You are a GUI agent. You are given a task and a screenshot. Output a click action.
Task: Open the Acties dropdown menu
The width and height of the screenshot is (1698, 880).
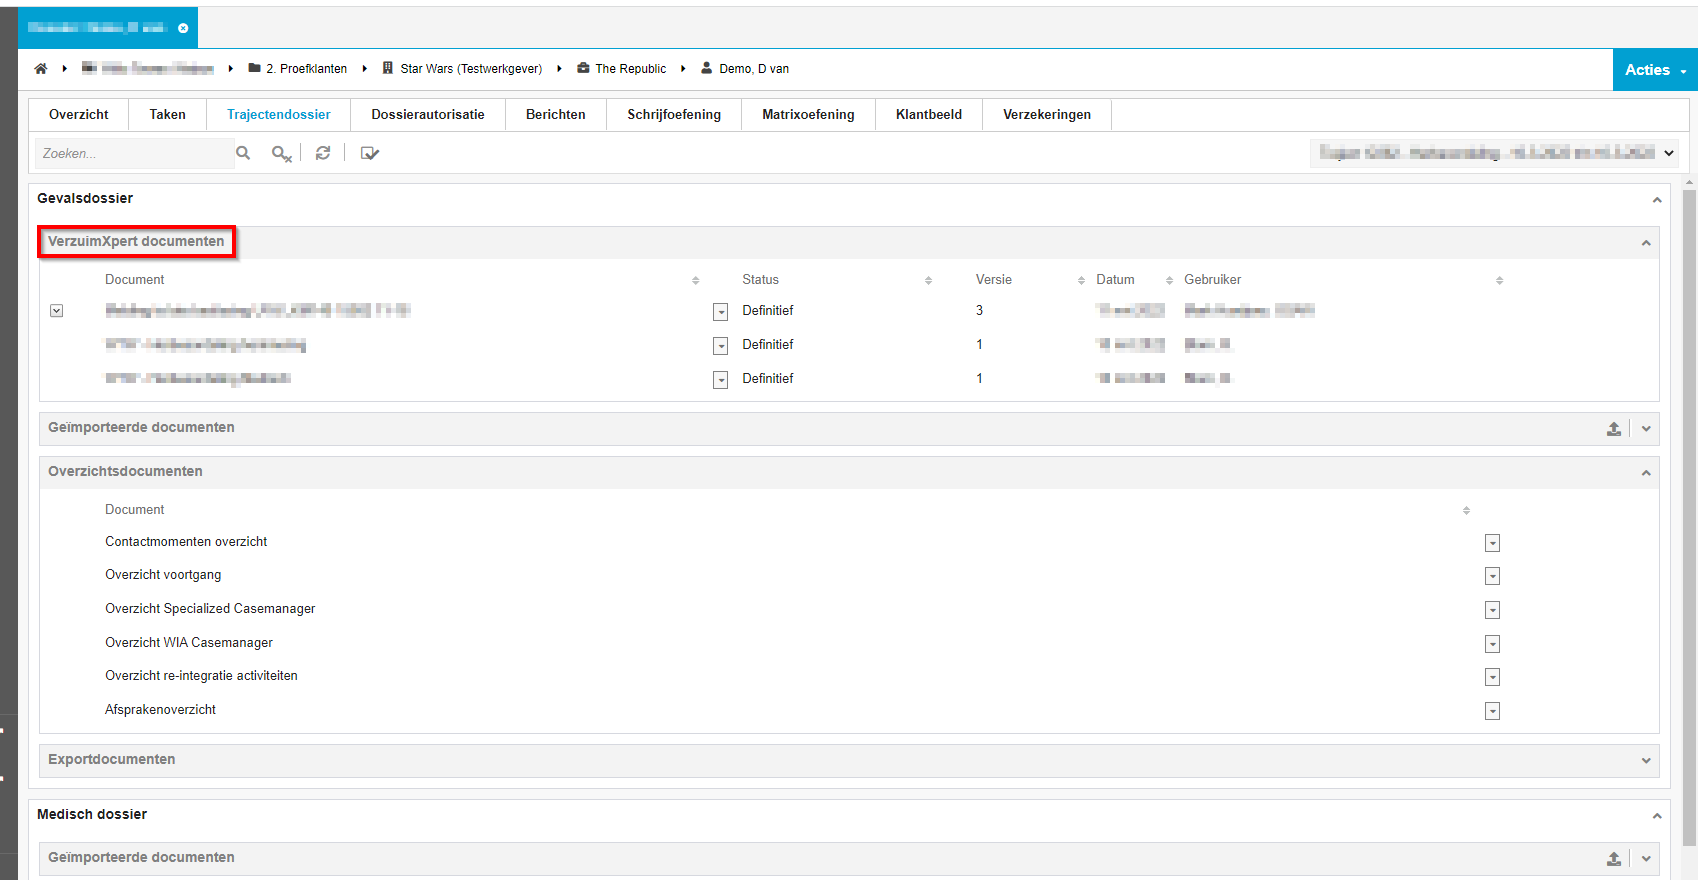[x=1654, y=70]
